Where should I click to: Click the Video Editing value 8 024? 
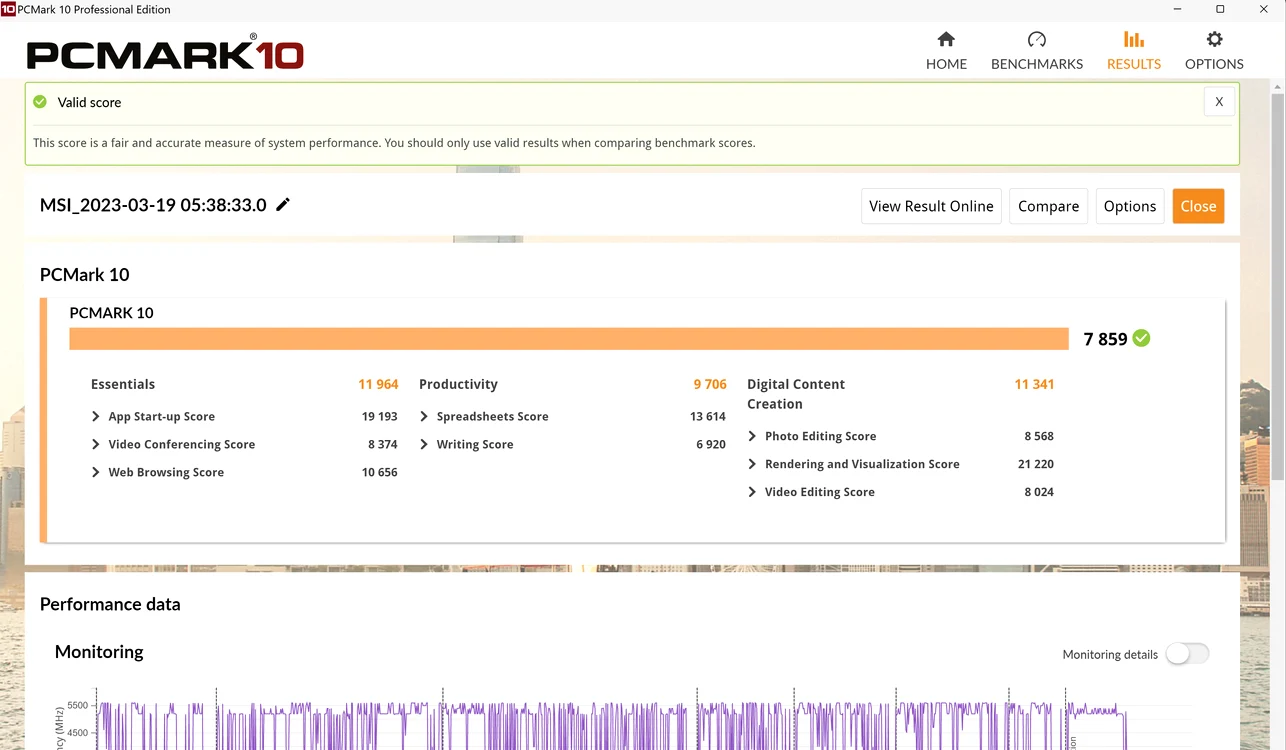pos(1039,492)
